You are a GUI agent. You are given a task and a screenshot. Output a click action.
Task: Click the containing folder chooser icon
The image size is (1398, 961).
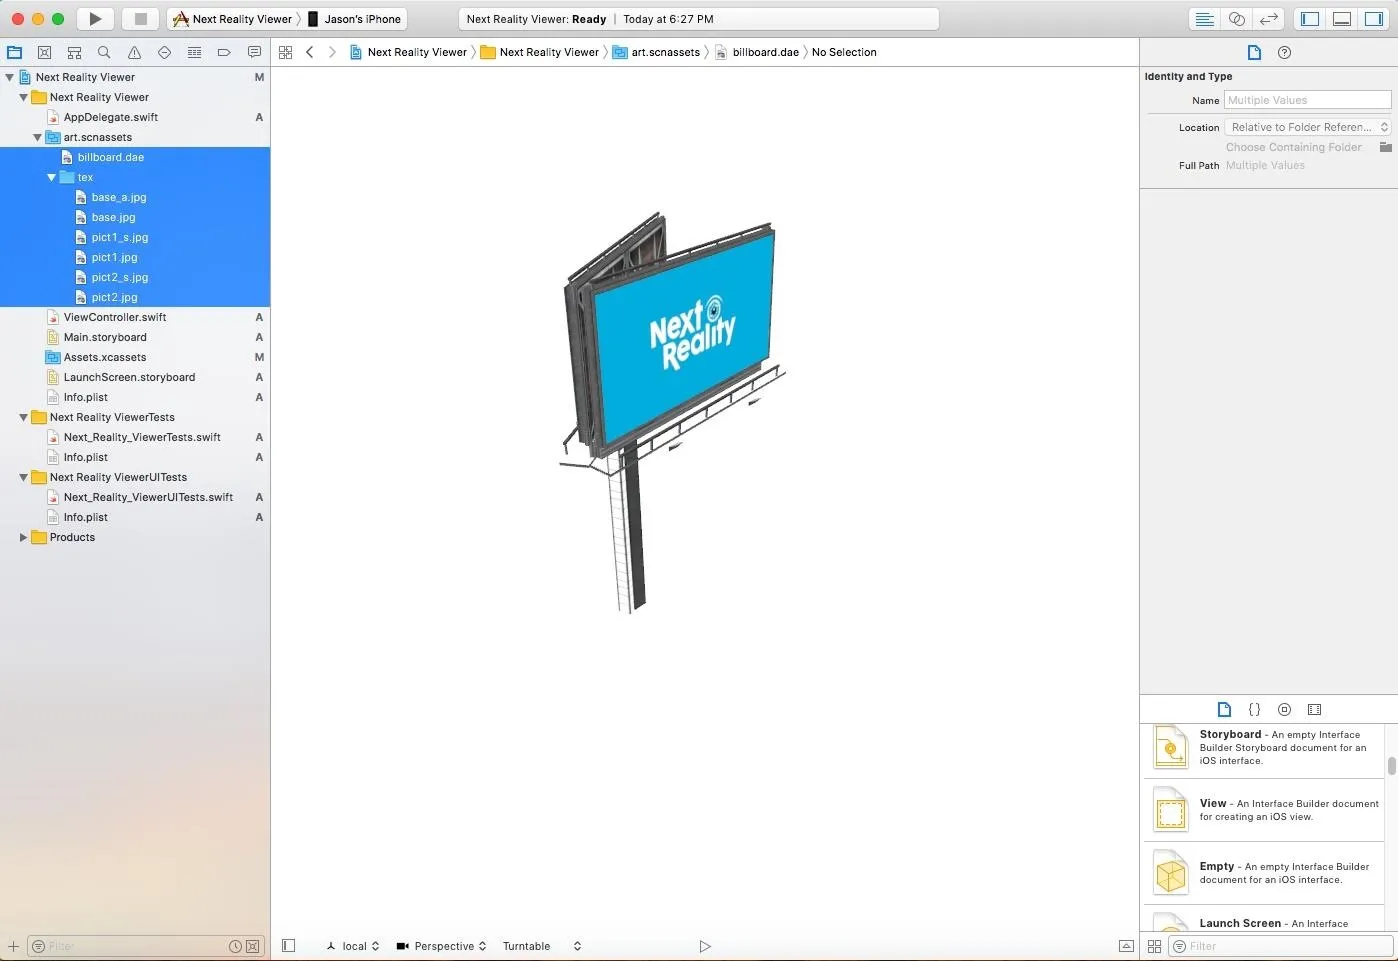click(1386, 147)
